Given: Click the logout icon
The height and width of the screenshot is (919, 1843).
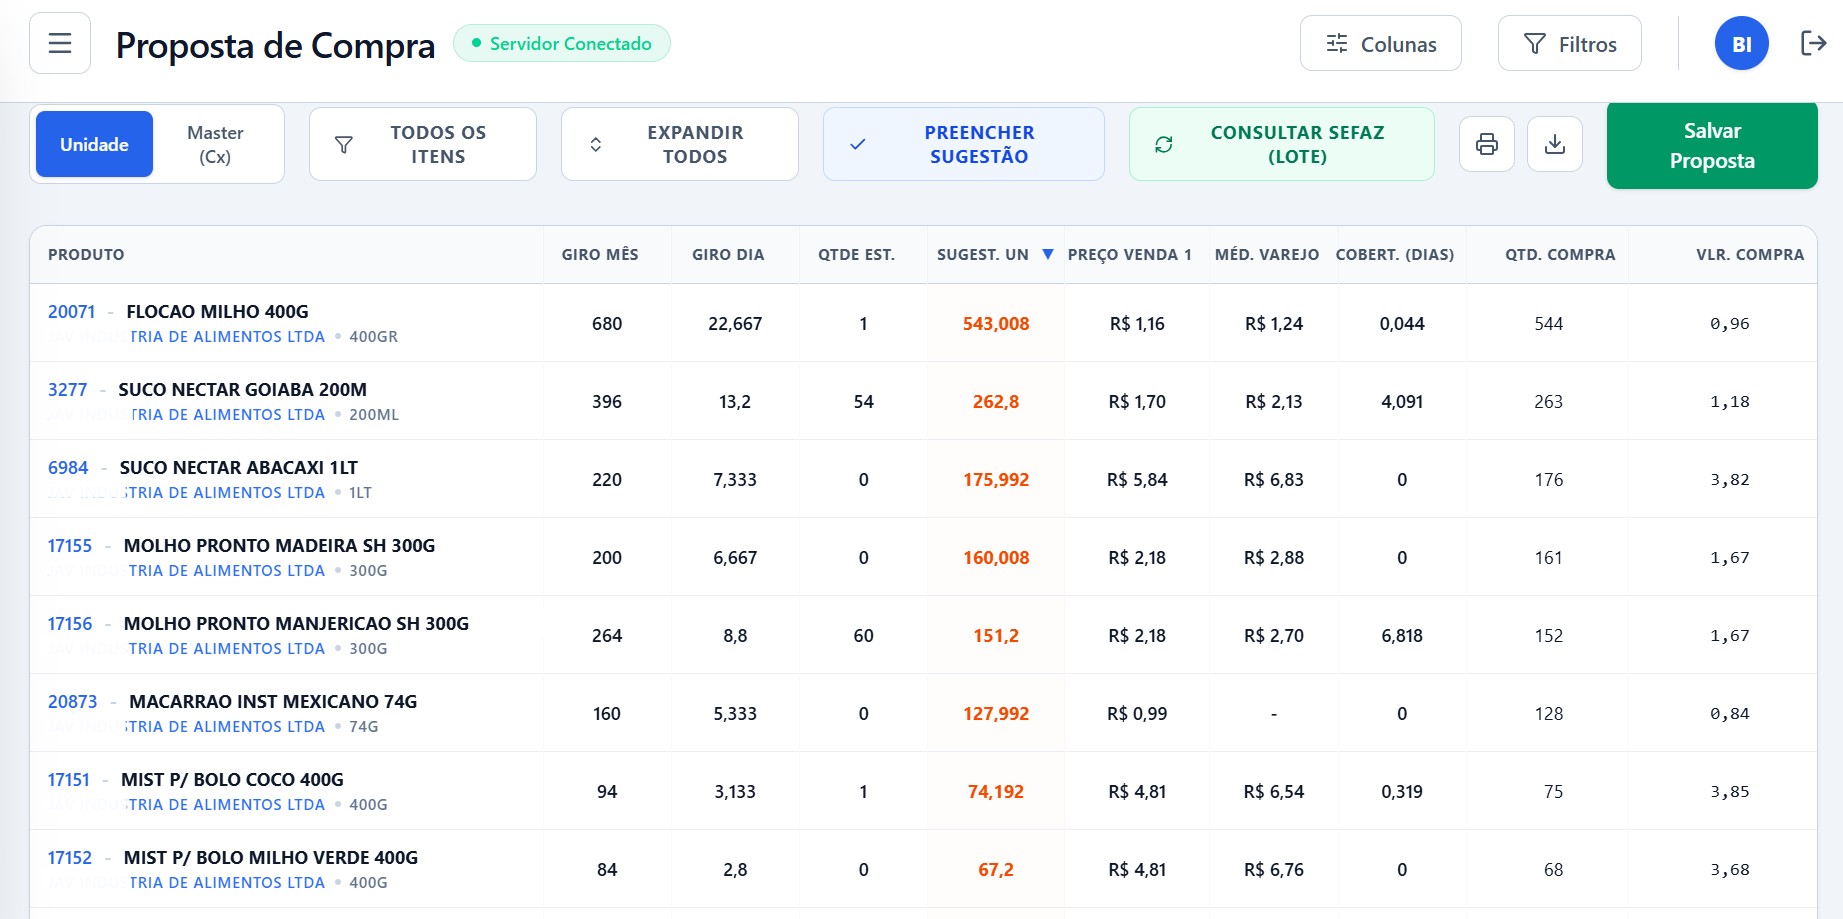Looking at the screenshot, I should click(x=1813, y=43).
